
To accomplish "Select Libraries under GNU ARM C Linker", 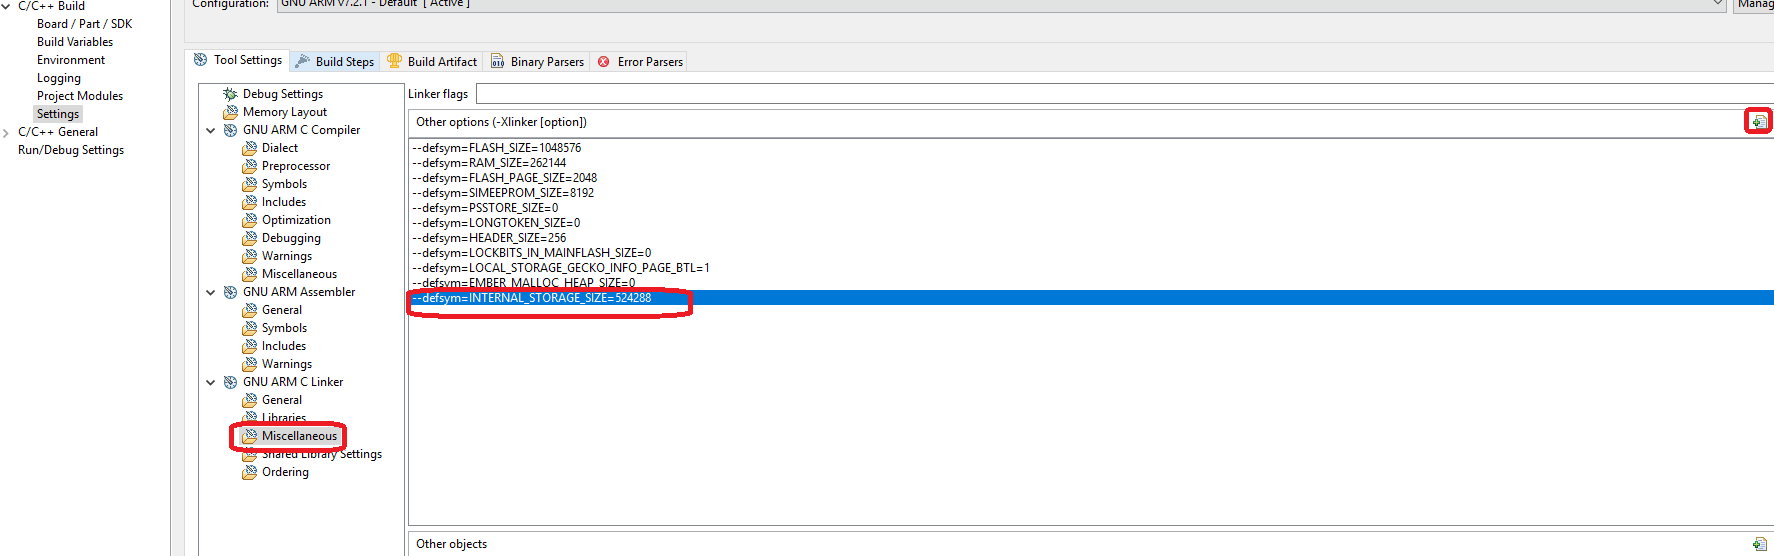I will click(283, 418).
